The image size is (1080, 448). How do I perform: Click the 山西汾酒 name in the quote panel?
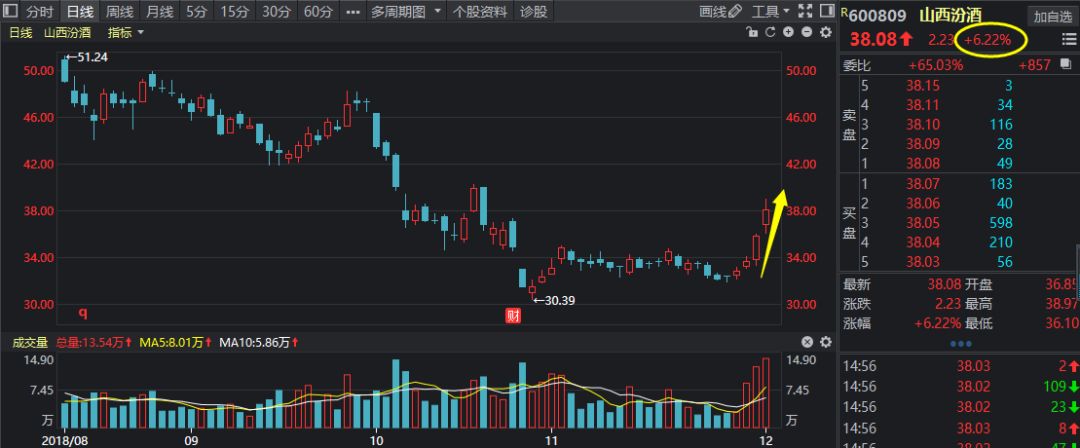pyautogui.click(x=950, y=16)
